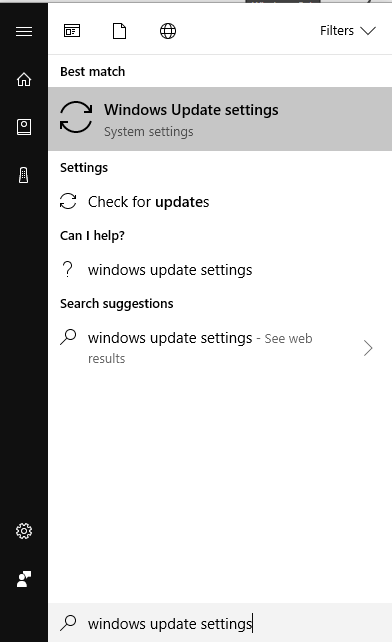Open windows update settings web results
The image size is (392, 642).
(220, 348)
